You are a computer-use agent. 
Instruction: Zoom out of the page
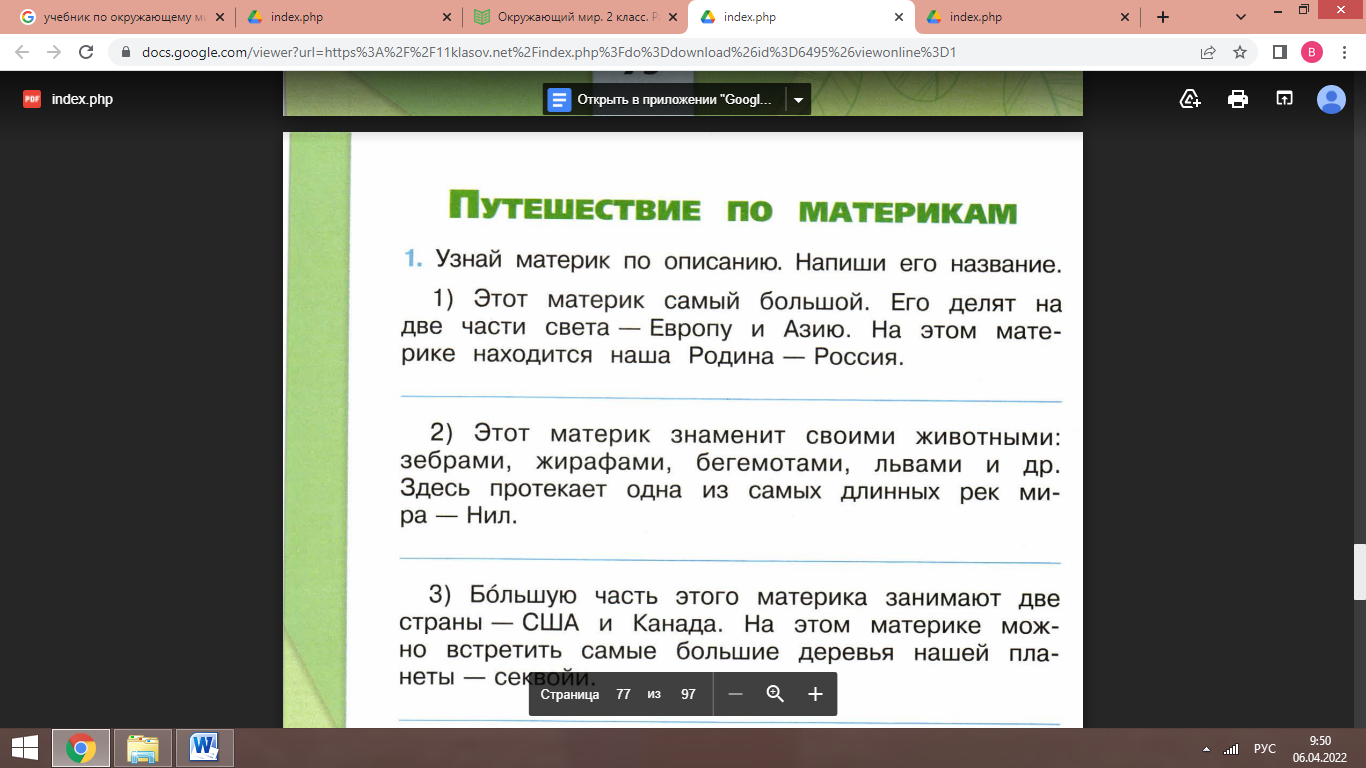[736, 694]
